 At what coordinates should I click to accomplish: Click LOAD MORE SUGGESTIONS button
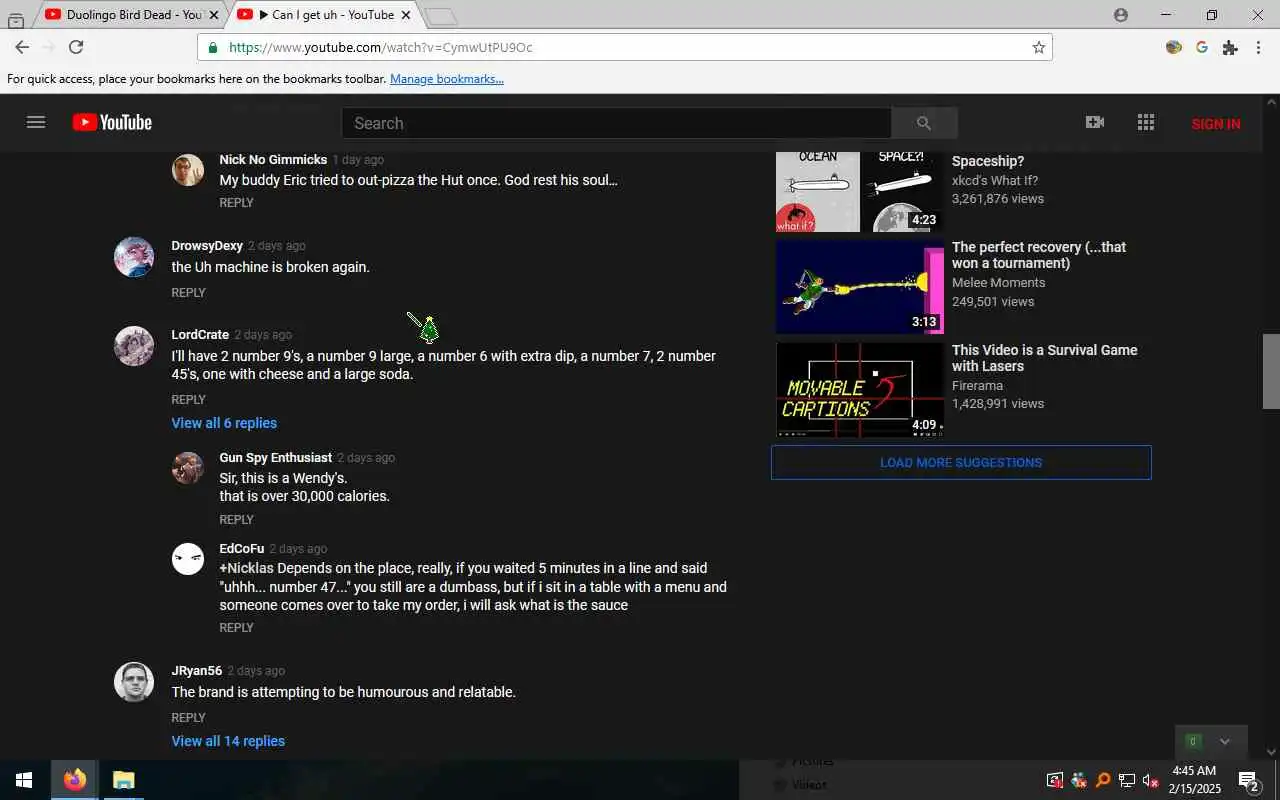(x=961, y=463)
